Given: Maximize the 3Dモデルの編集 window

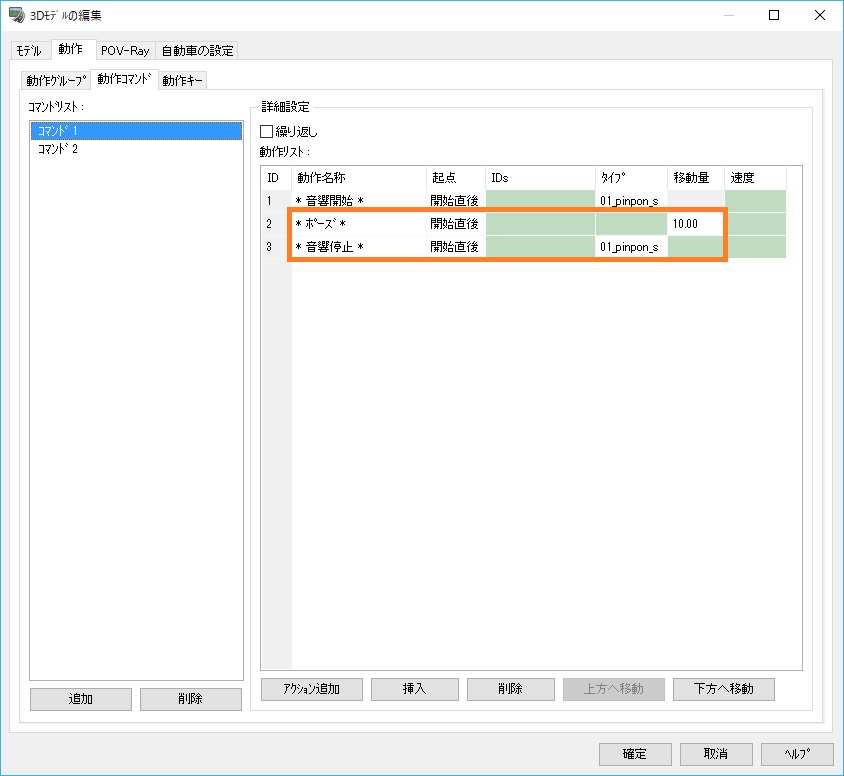Looking at the screenshot, I should [x=773, y=15].
